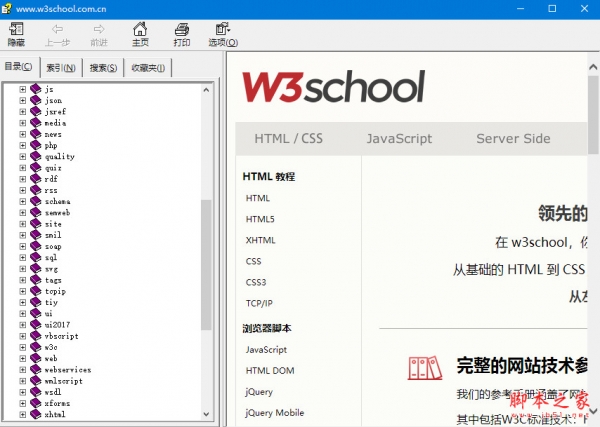Click the tree panel scroll-up arrow
The image size is (600, 427).
(x=206, y=90)
